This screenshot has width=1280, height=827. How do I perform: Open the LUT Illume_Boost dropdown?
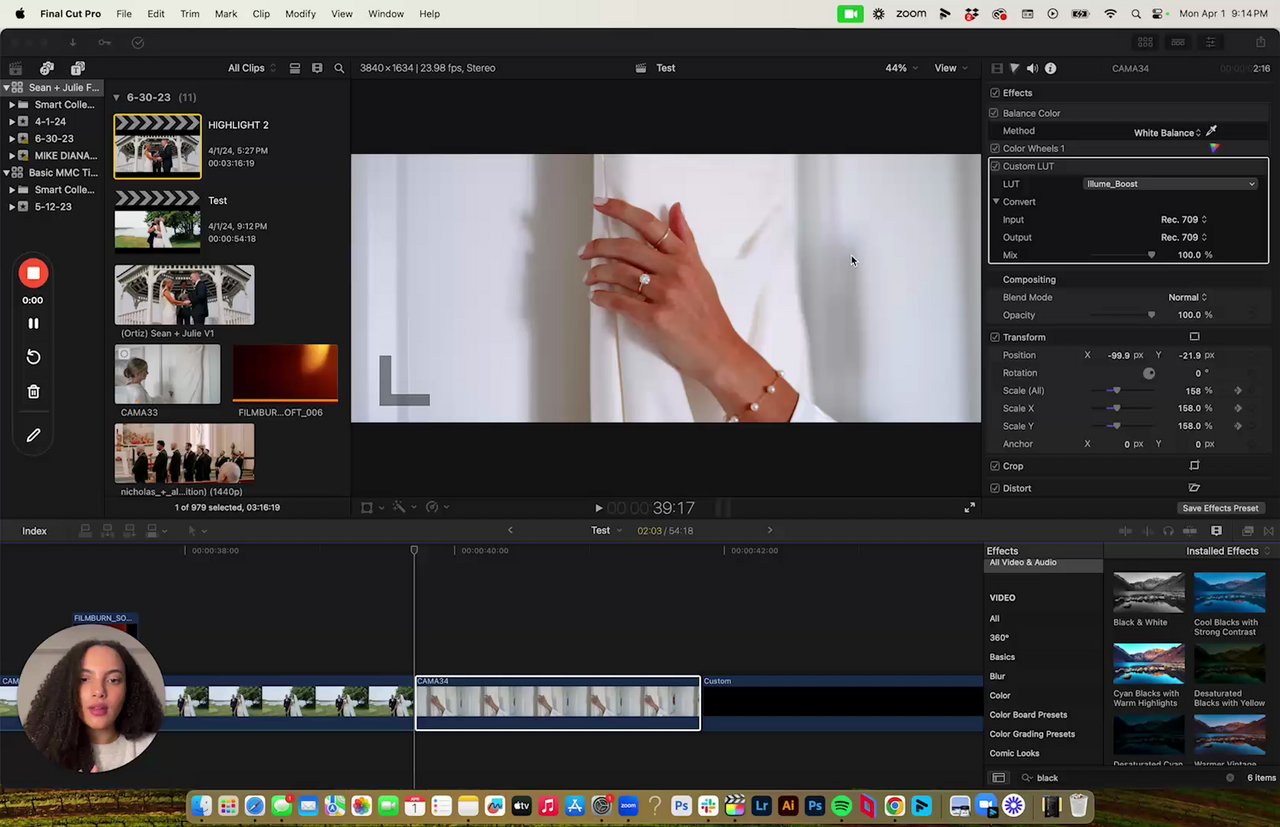click(x=1170, y=184)
